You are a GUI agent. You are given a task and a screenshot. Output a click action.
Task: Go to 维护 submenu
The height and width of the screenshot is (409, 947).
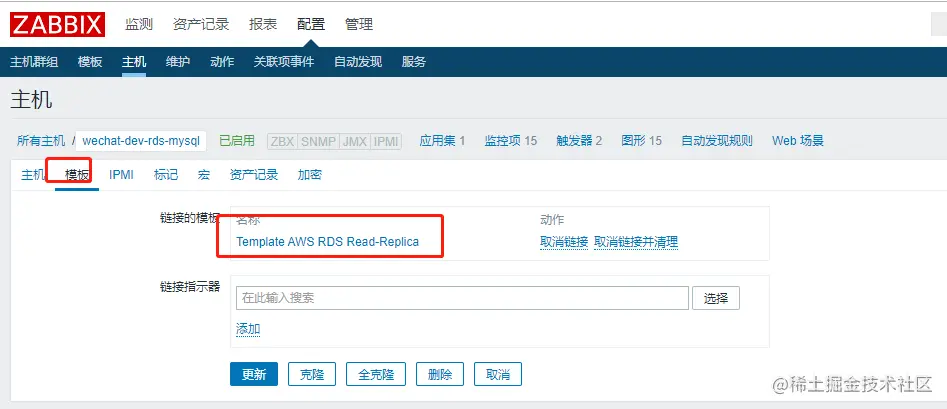178,62
